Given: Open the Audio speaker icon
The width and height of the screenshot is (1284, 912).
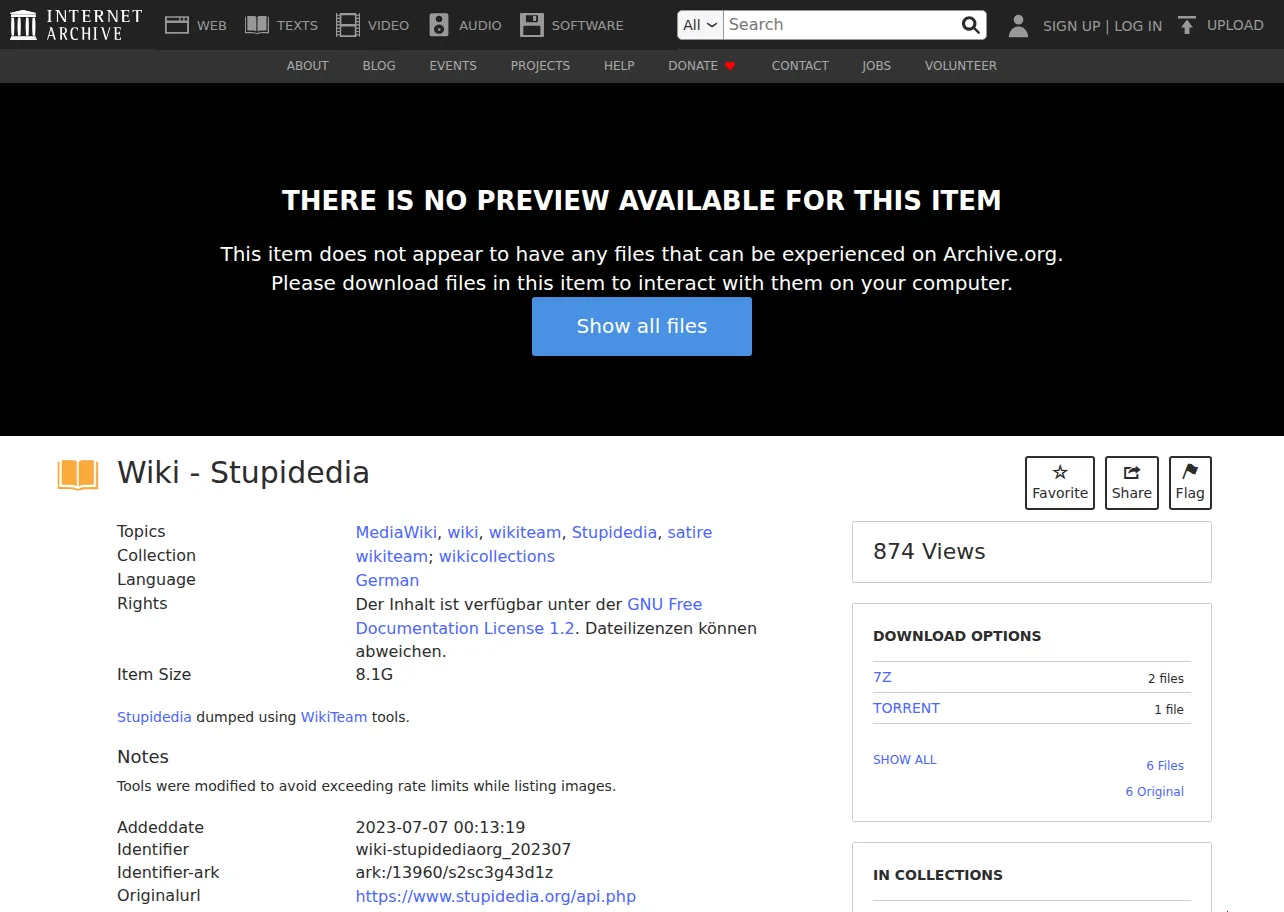Looking at the screenshot, I should point(439,25).
